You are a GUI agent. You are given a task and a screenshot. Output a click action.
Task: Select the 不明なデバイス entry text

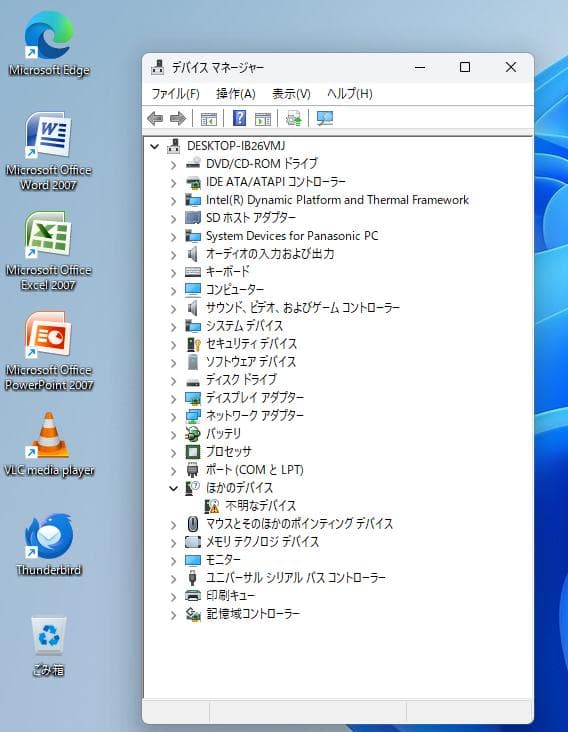261,506
